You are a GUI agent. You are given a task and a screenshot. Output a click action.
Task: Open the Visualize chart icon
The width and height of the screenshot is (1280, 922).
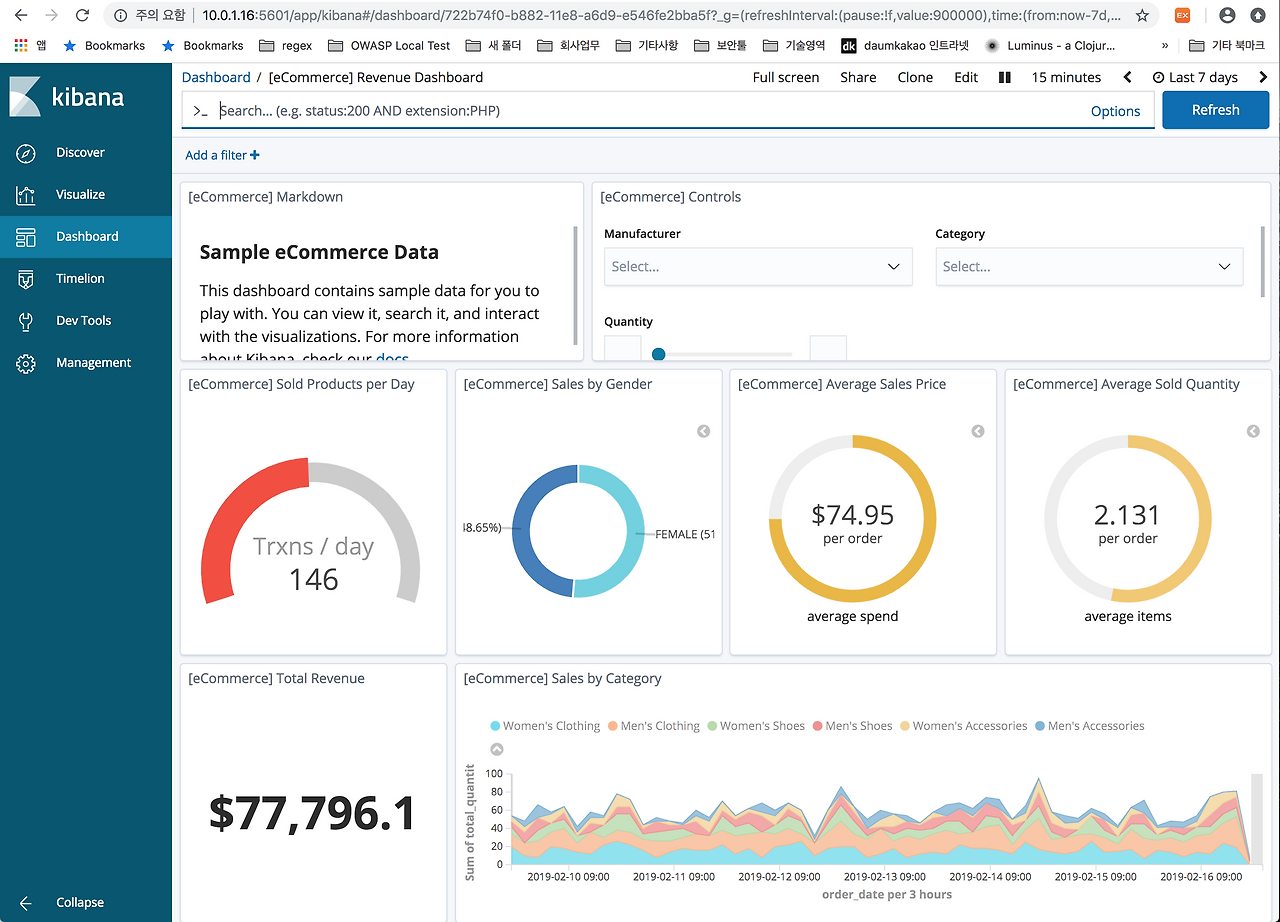point(26,195)
